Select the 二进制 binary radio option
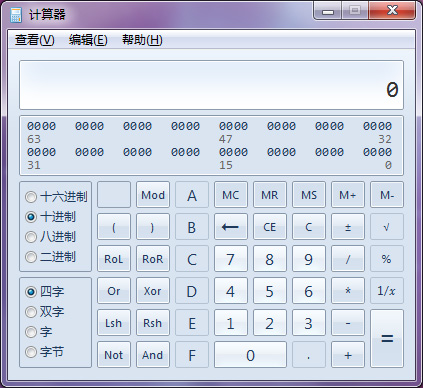This screenshot has height=388, width=423. coord(51,257)
